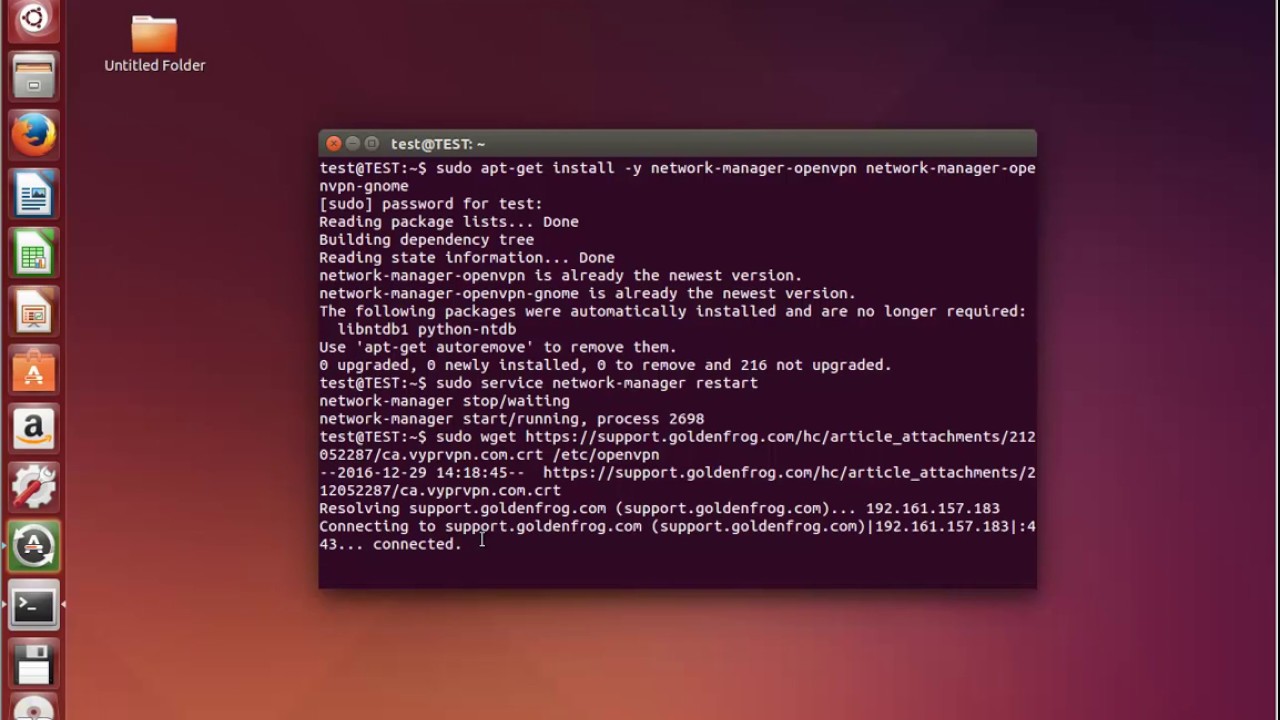Close the terminal window

pyautogui.click(x=334, y=144)
